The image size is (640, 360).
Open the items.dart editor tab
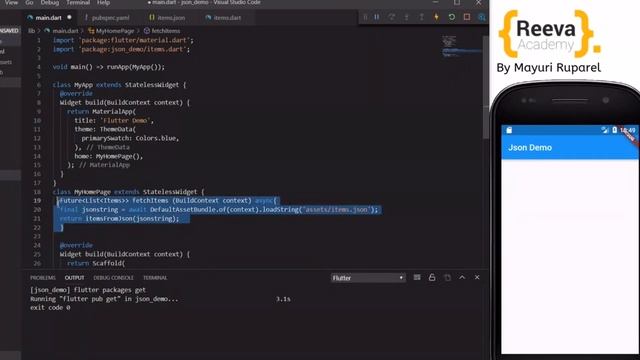[227, 18]
